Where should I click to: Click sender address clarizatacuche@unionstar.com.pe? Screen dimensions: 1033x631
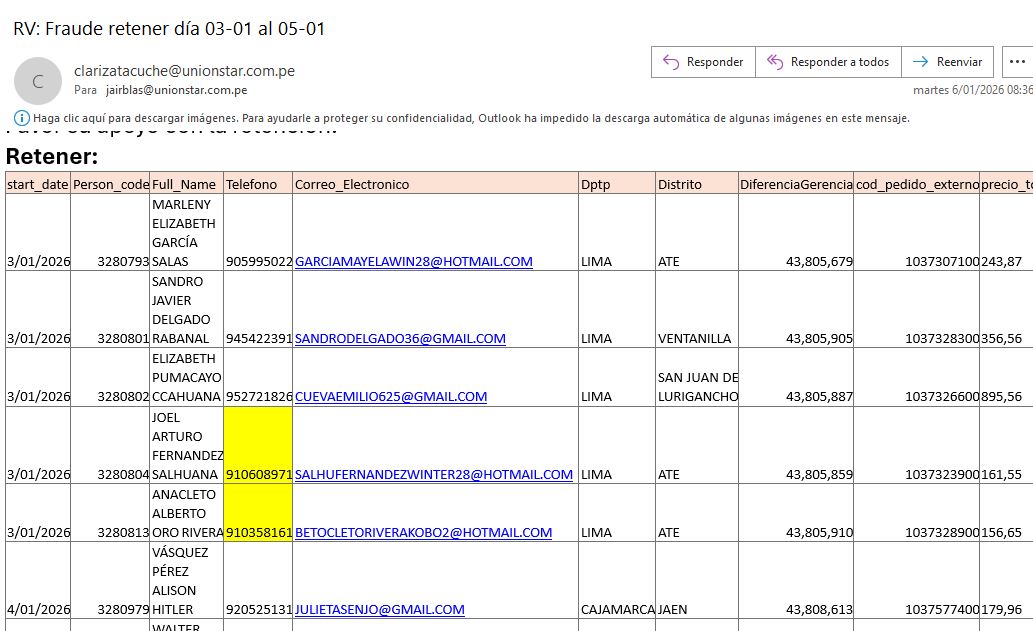point(184,71)
